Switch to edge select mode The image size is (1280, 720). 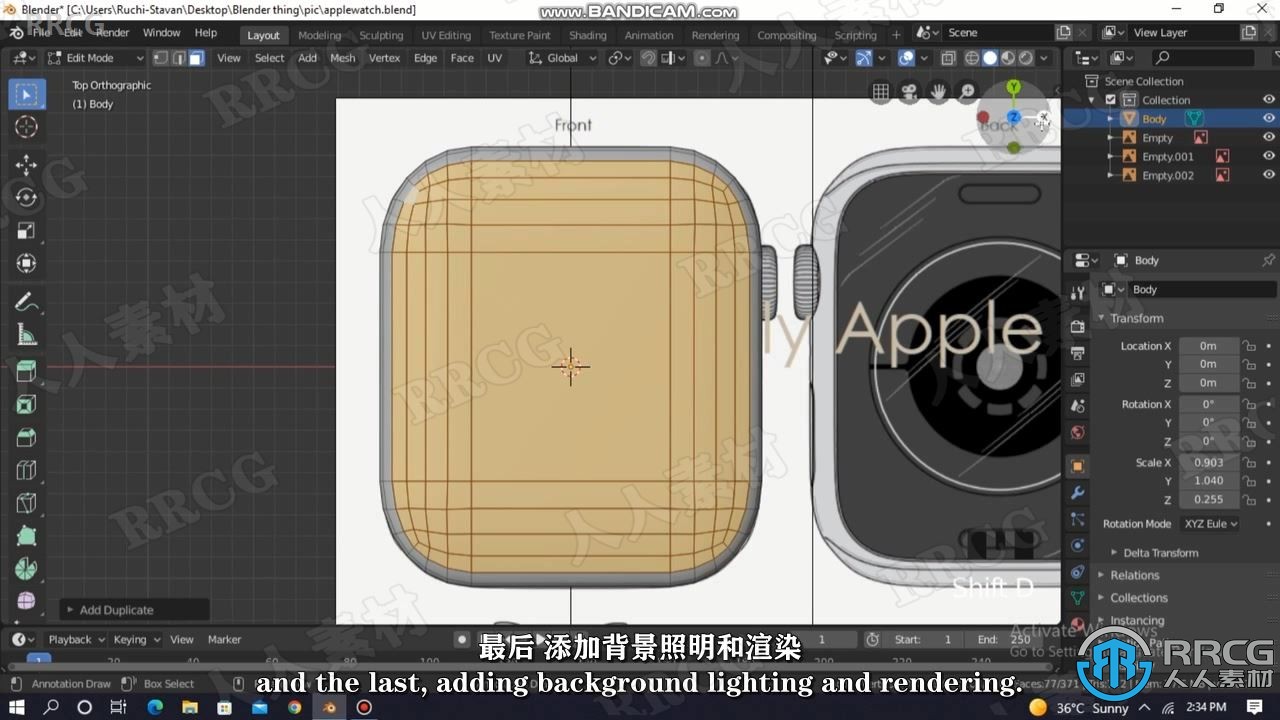(178, 58)
